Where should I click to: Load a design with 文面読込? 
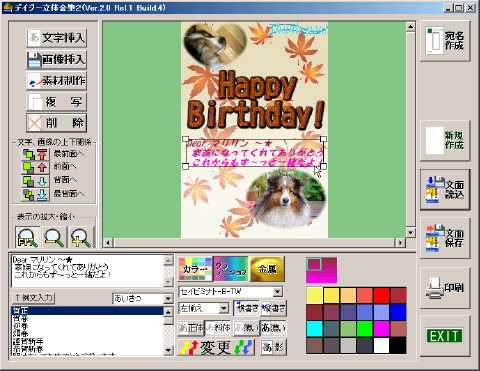(445, 189)
